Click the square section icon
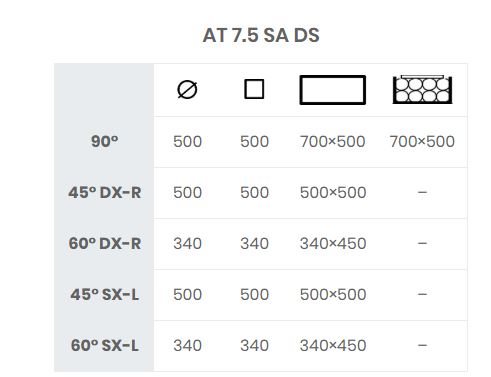The width and height of the screenshot is (491, 377). coord(254,89)
